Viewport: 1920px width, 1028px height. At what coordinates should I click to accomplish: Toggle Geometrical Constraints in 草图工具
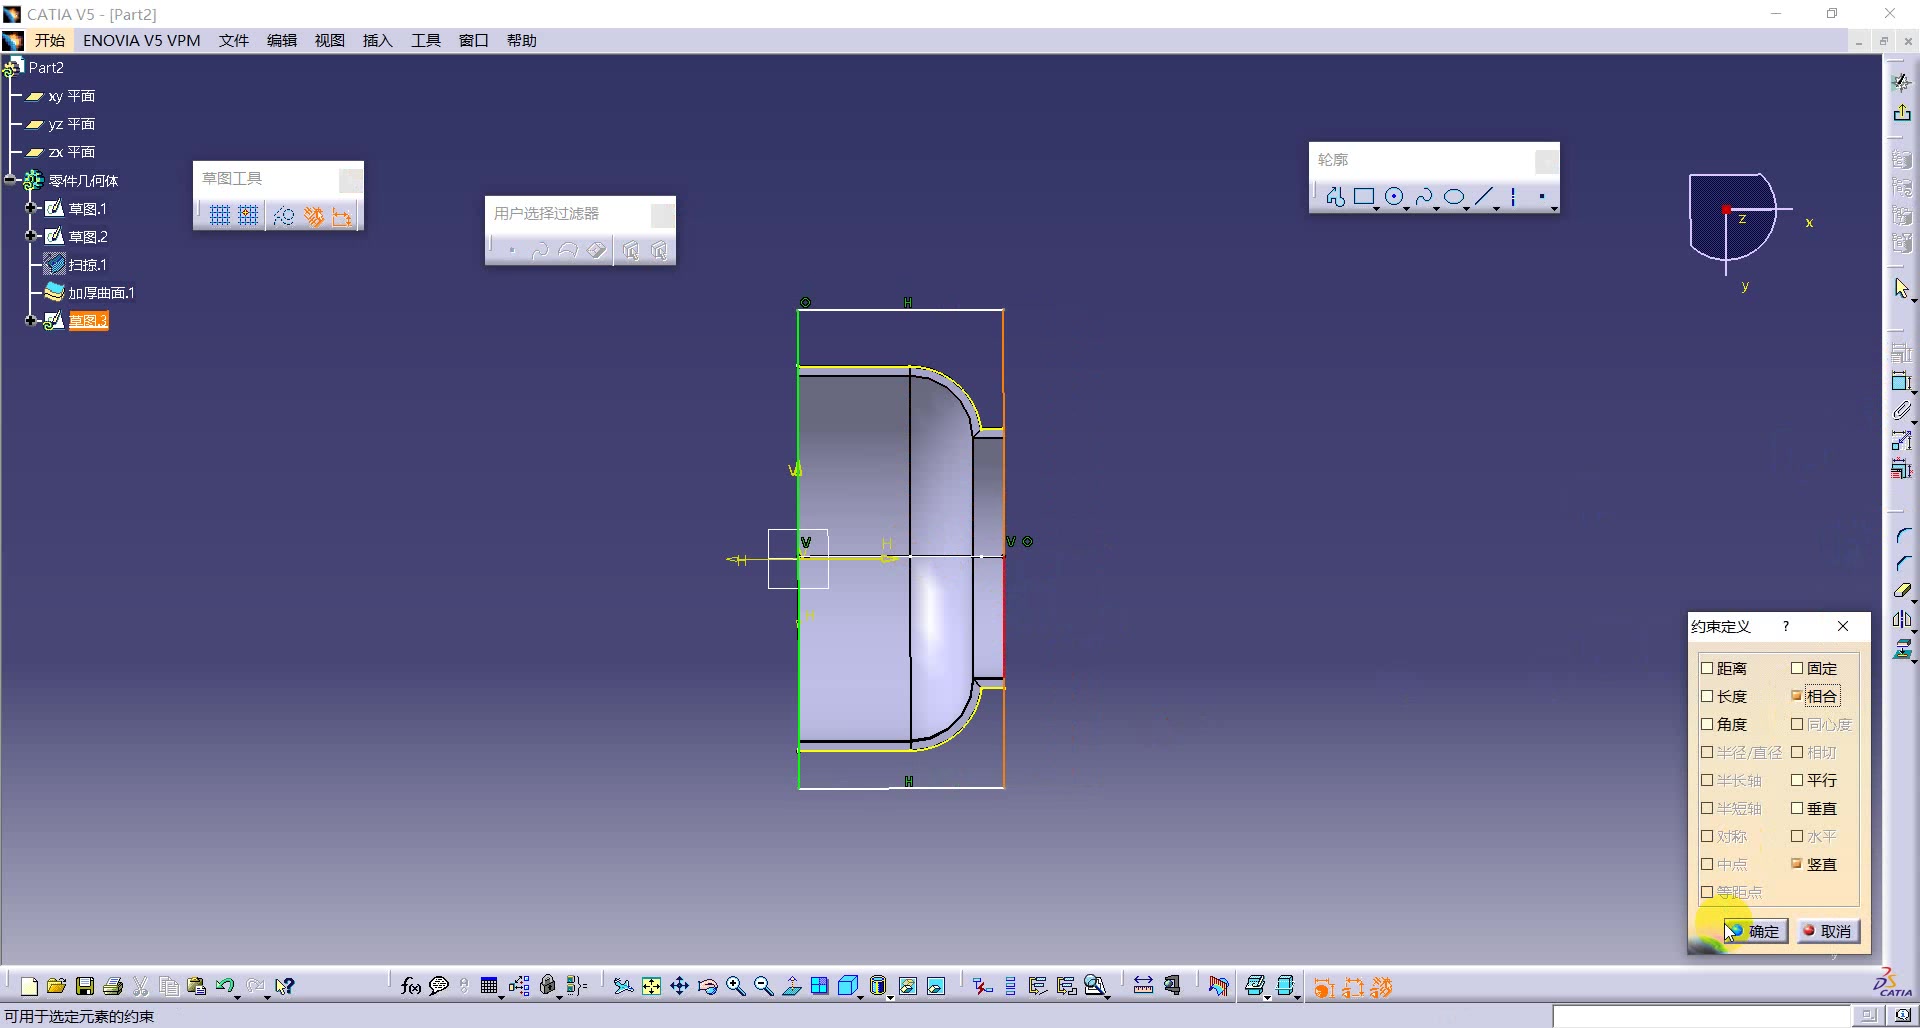coord(314,216)
